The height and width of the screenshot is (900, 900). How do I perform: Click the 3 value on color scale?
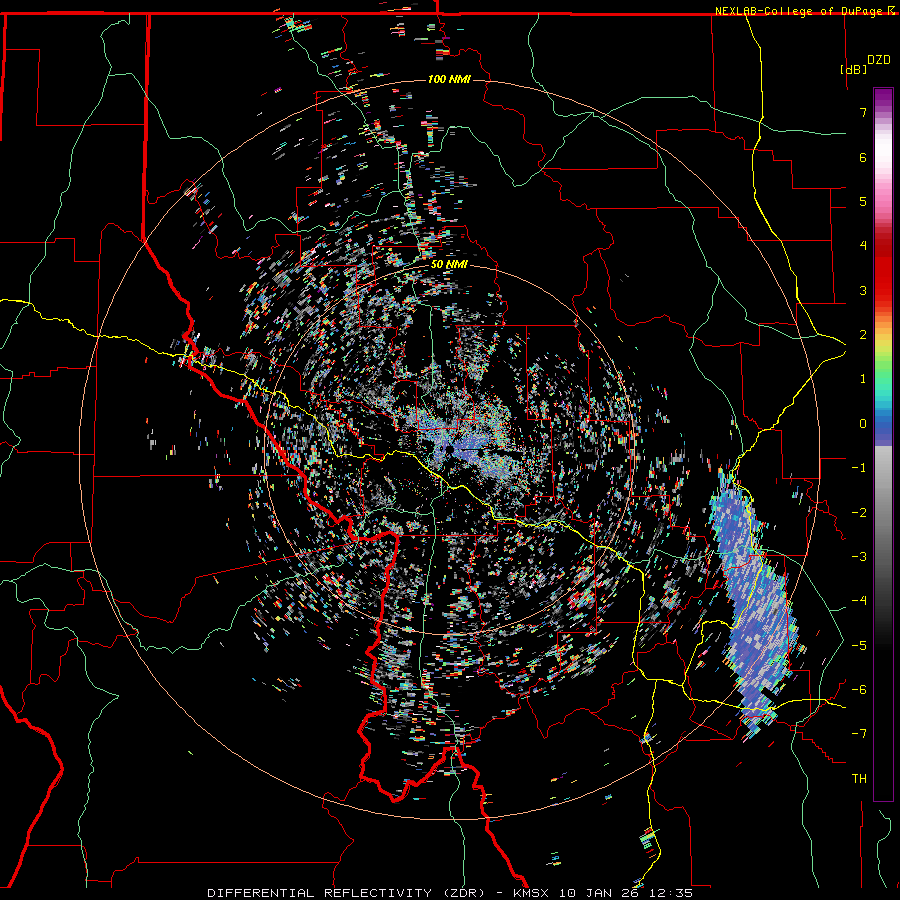tap(863, 290)
